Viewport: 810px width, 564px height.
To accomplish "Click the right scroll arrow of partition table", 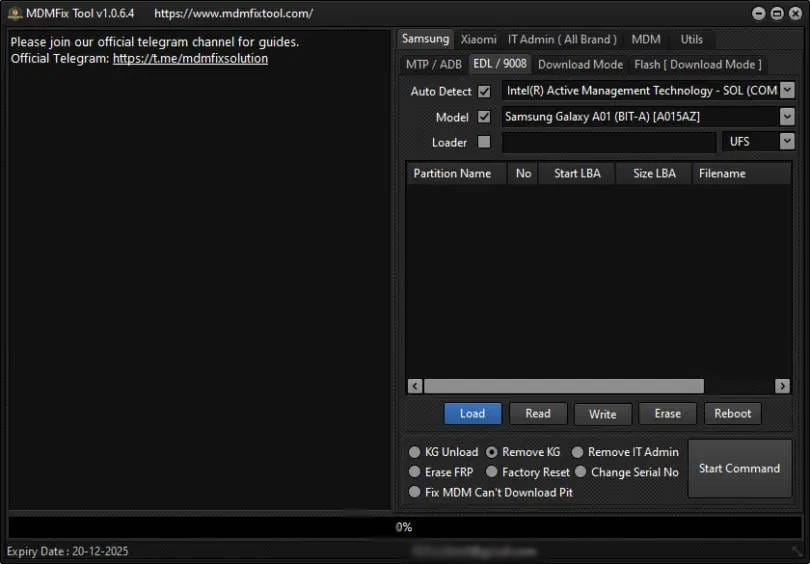I will tap(783, 386).
